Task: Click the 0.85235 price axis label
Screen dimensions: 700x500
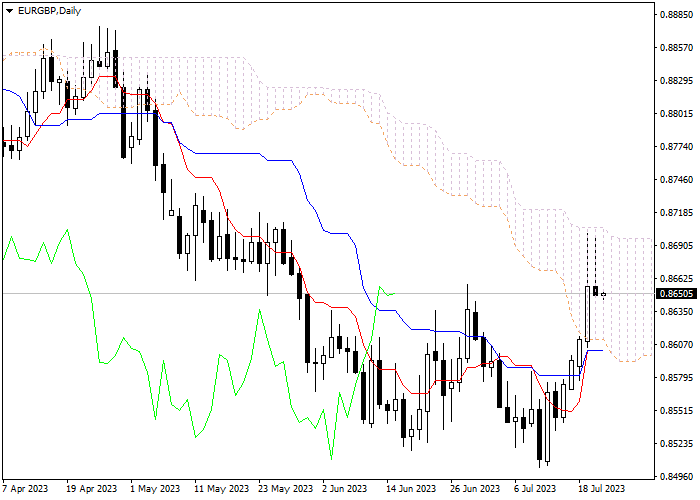Action: (676, 444)
